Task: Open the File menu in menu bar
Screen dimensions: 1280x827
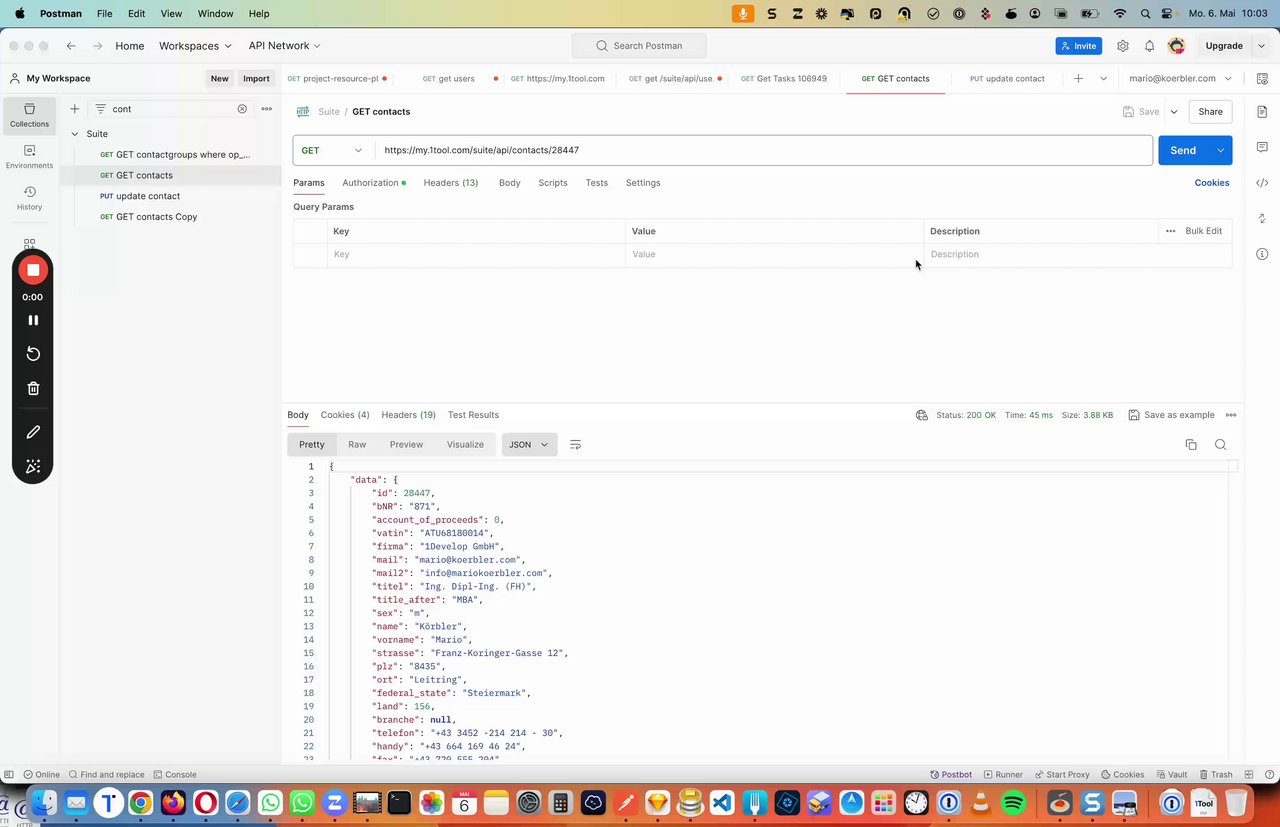Action: click(105, 14)
